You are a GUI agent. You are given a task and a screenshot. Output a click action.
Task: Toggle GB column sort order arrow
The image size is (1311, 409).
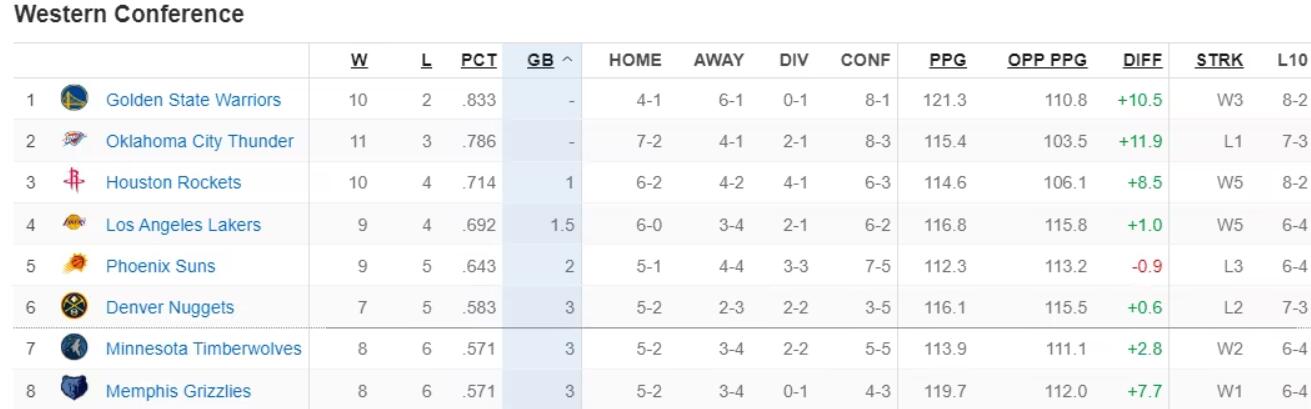(x=567, y=60)
